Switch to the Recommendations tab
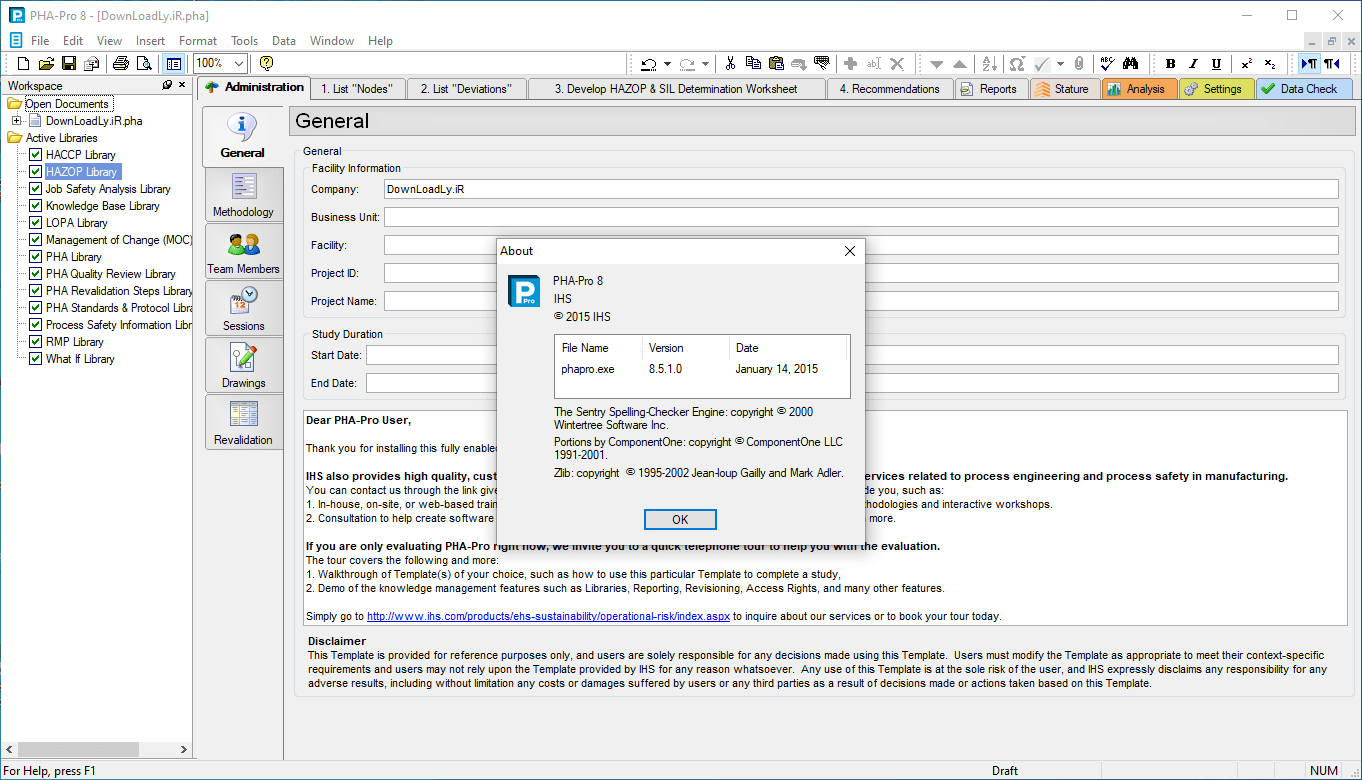Screen dimensions: 1362x780 point(890,88)
